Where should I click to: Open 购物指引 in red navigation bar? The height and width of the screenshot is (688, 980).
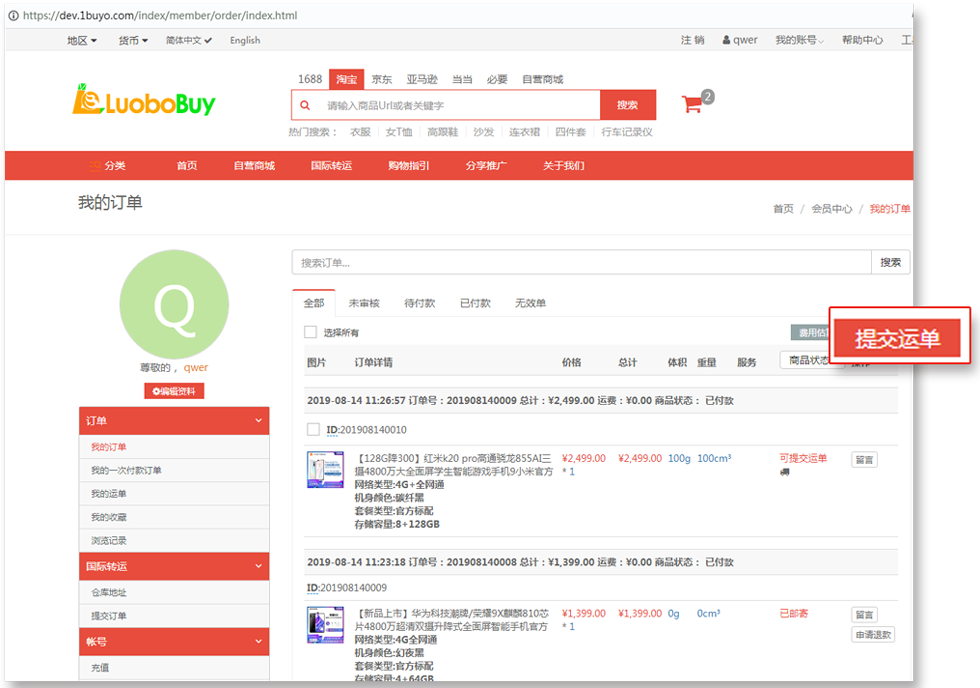point(409,166)
